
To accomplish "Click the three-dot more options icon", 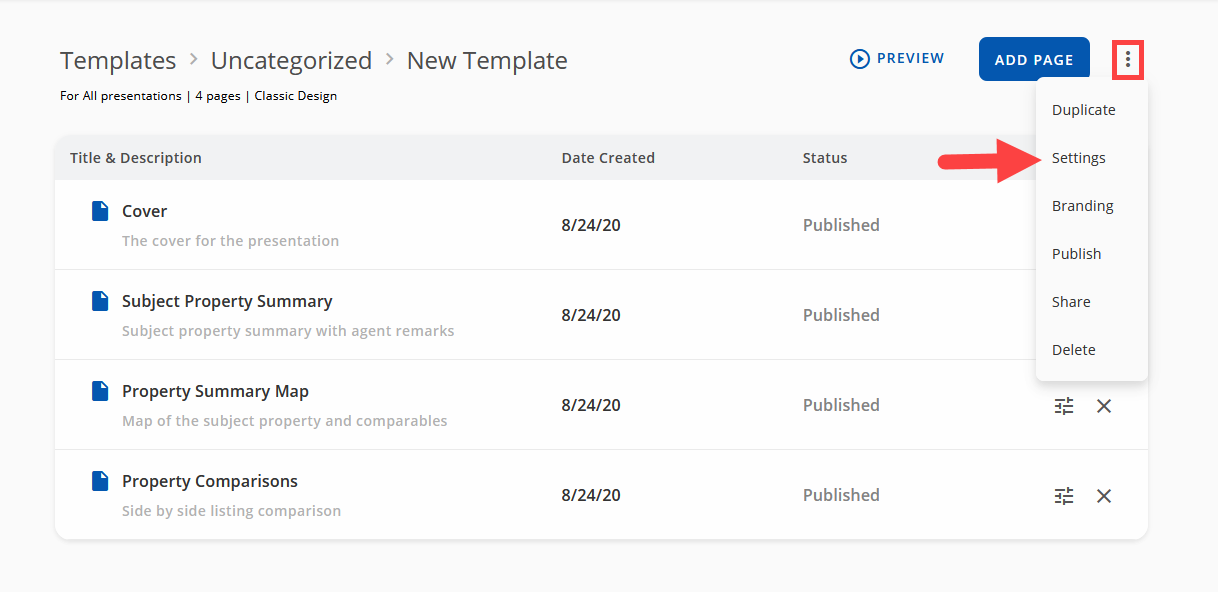I will (1128, 60).
